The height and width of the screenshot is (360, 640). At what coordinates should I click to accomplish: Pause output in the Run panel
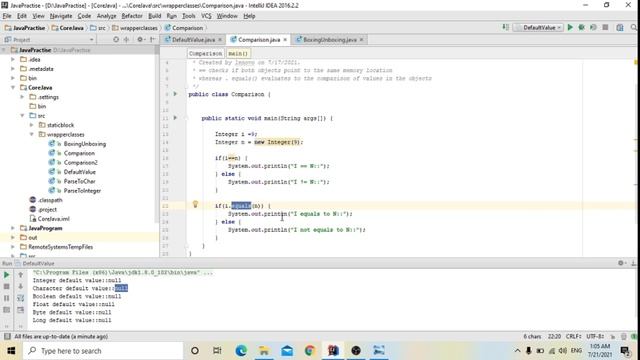[7, 298]
